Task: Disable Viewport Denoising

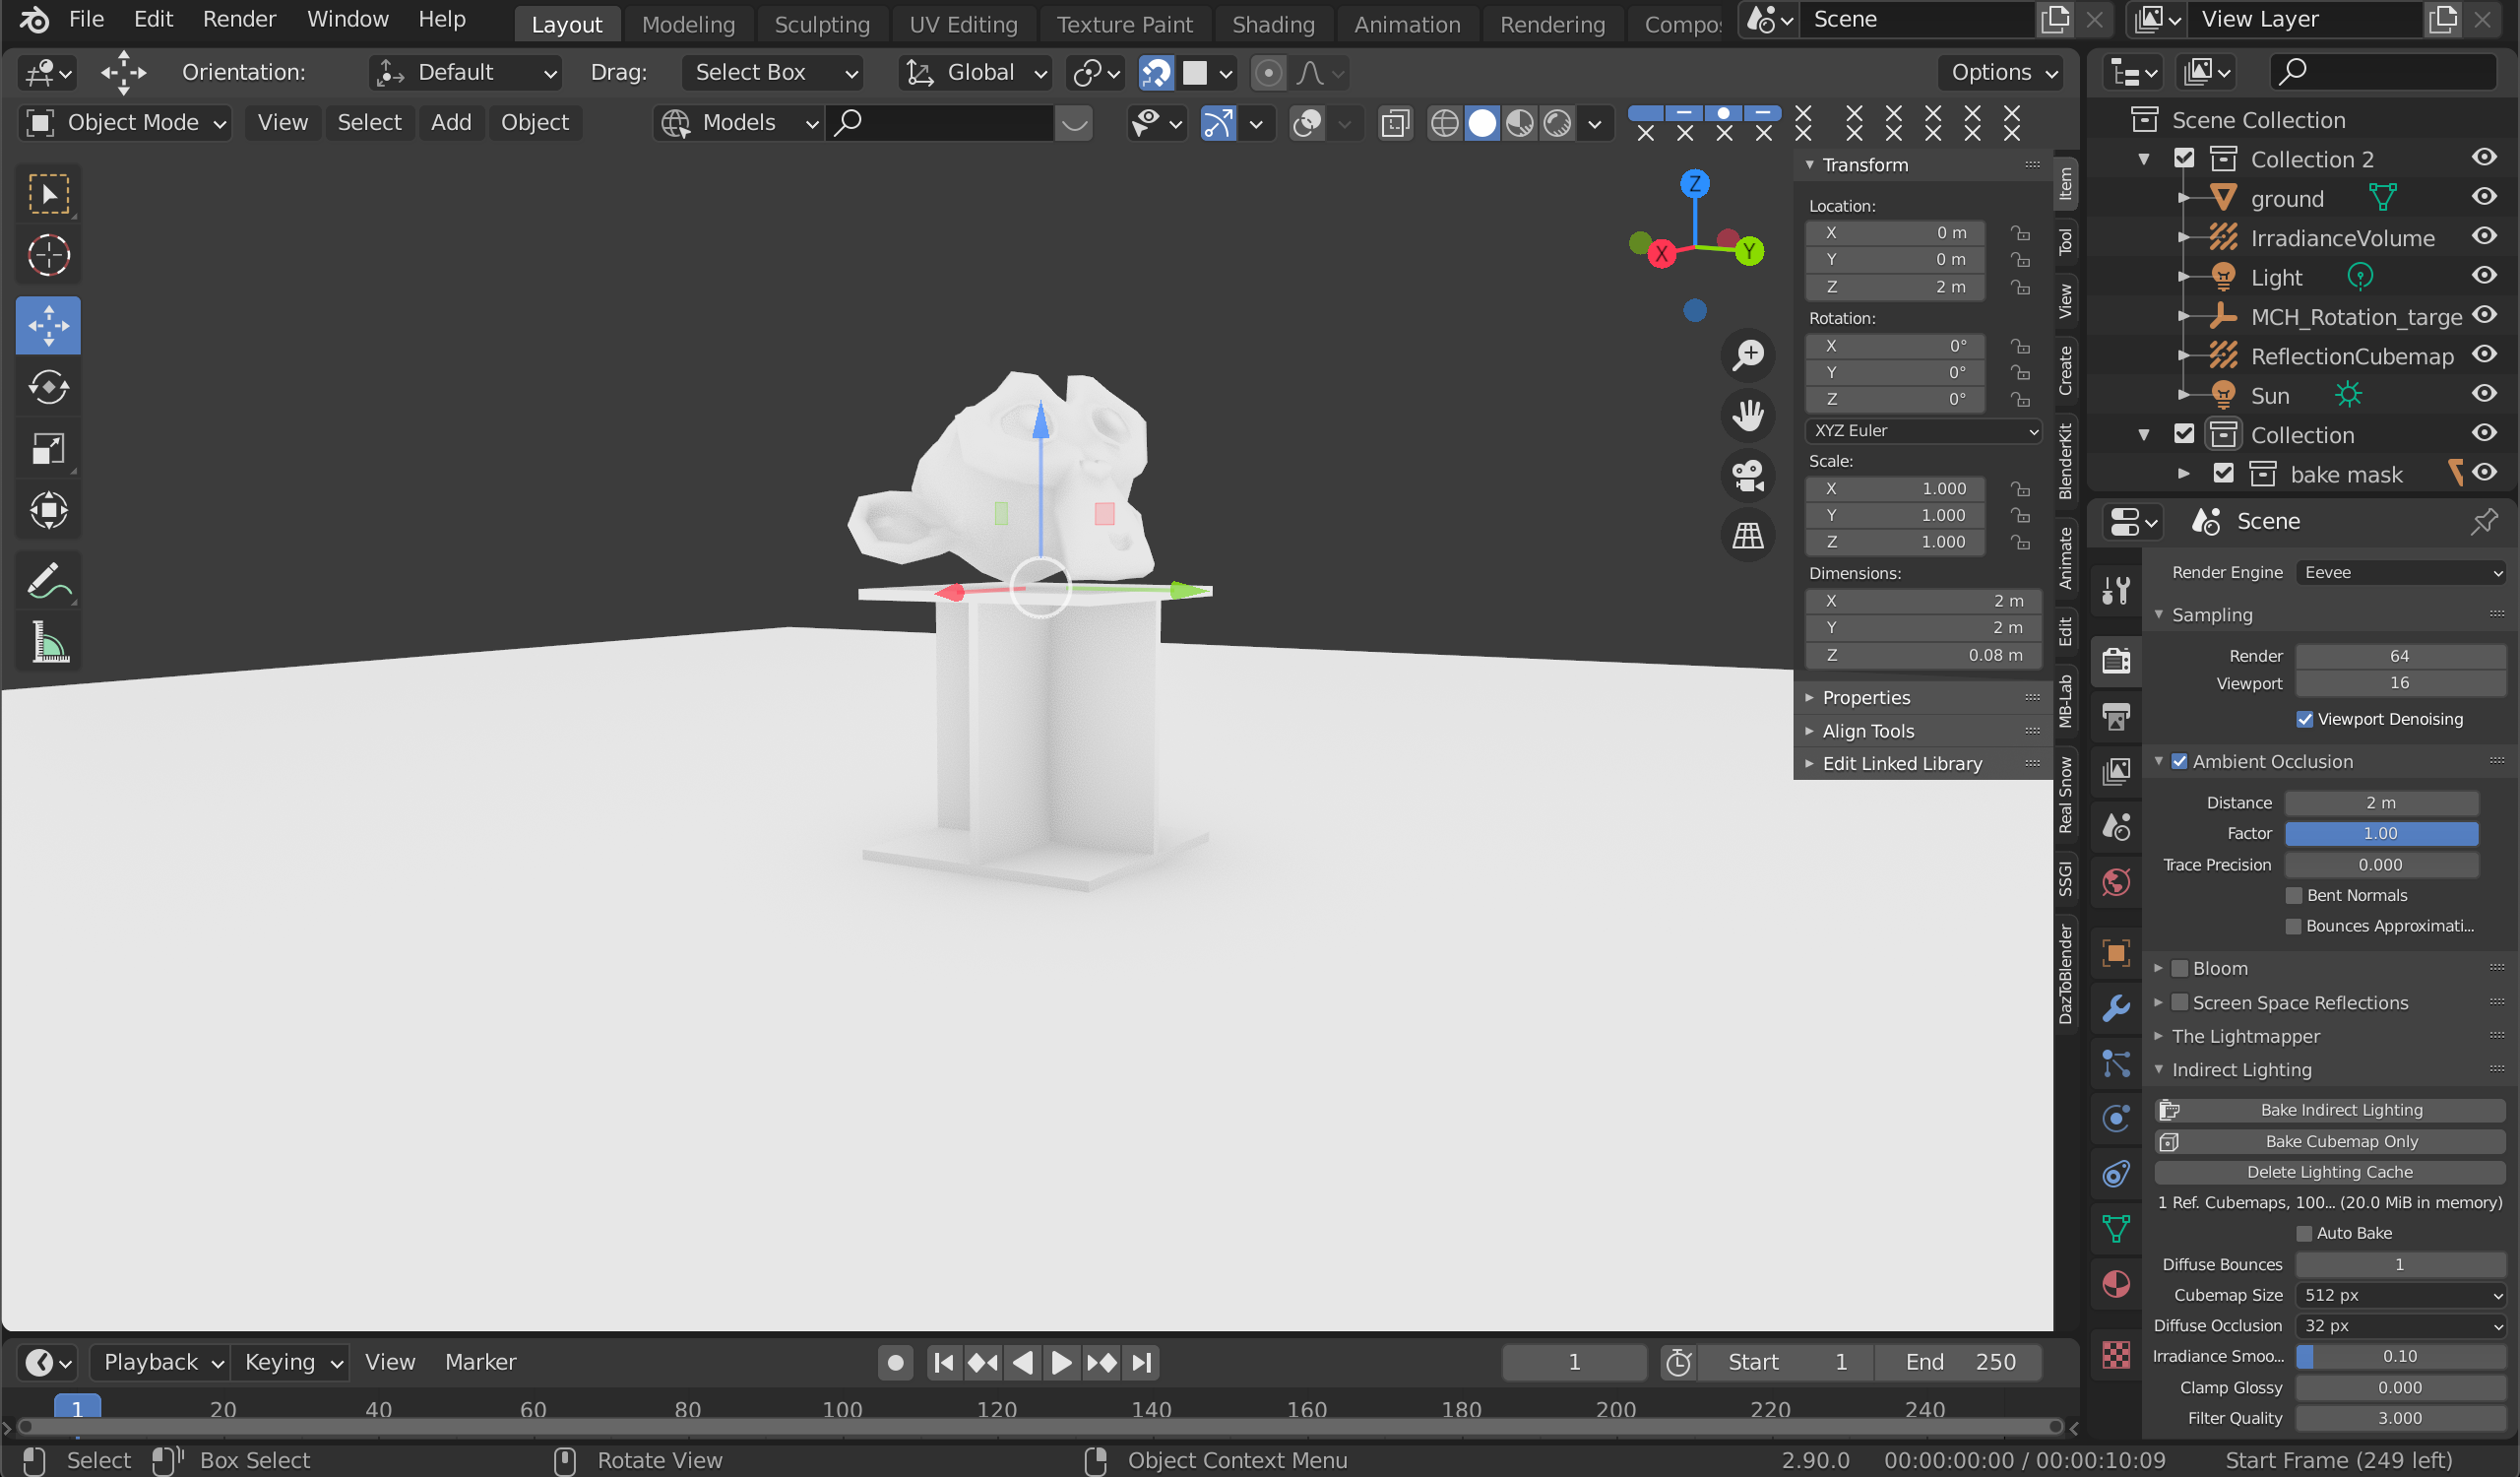Action: tap(2306, 719)
